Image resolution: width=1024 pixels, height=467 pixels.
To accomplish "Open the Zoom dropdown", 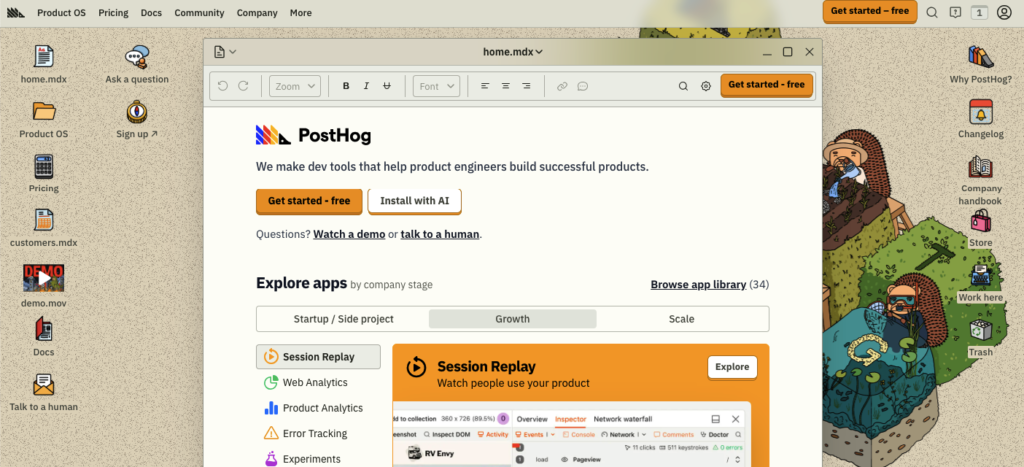I will pyautogui.click(x=295, y=86).
